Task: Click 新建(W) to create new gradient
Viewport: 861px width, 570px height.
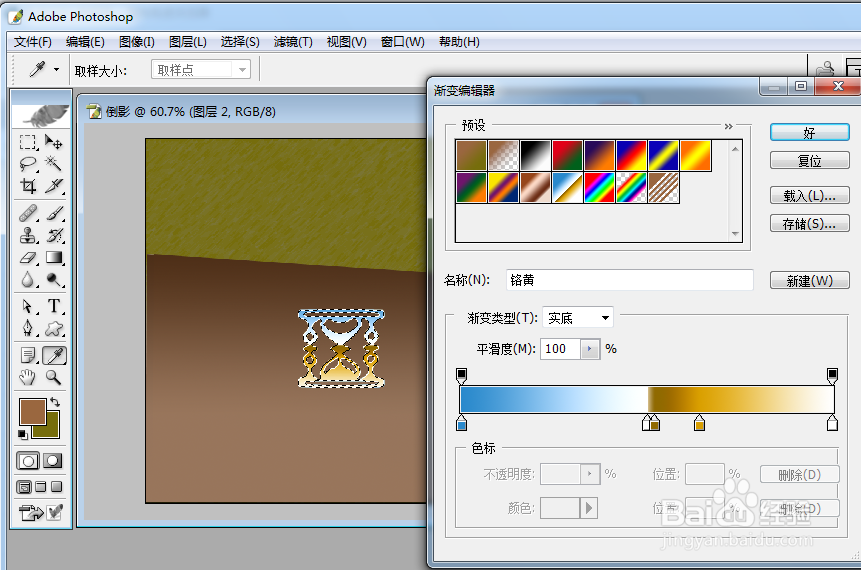Action: (809, 280)
